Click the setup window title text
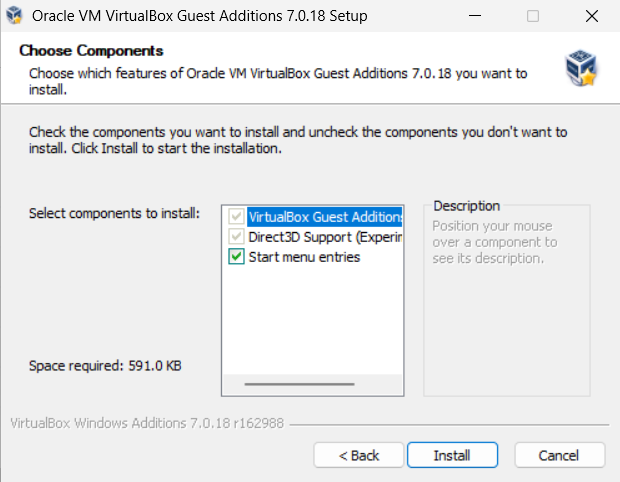The width and height of the screenshot is (620, 482). pyautogui.click(x=200, y=16)
